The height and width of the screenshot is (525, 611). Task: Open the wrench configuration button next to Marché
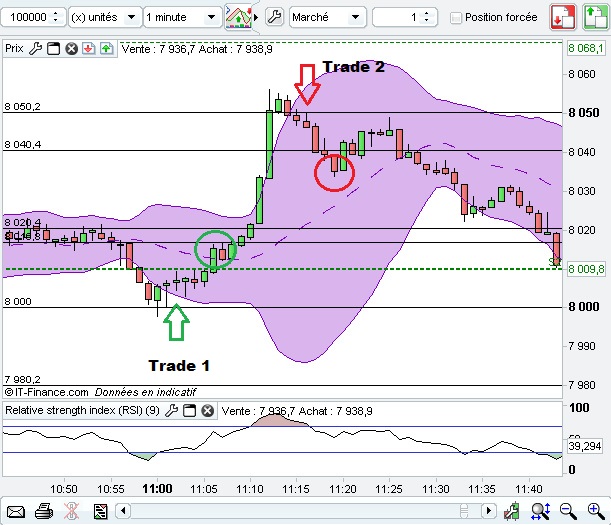[274, 17]
